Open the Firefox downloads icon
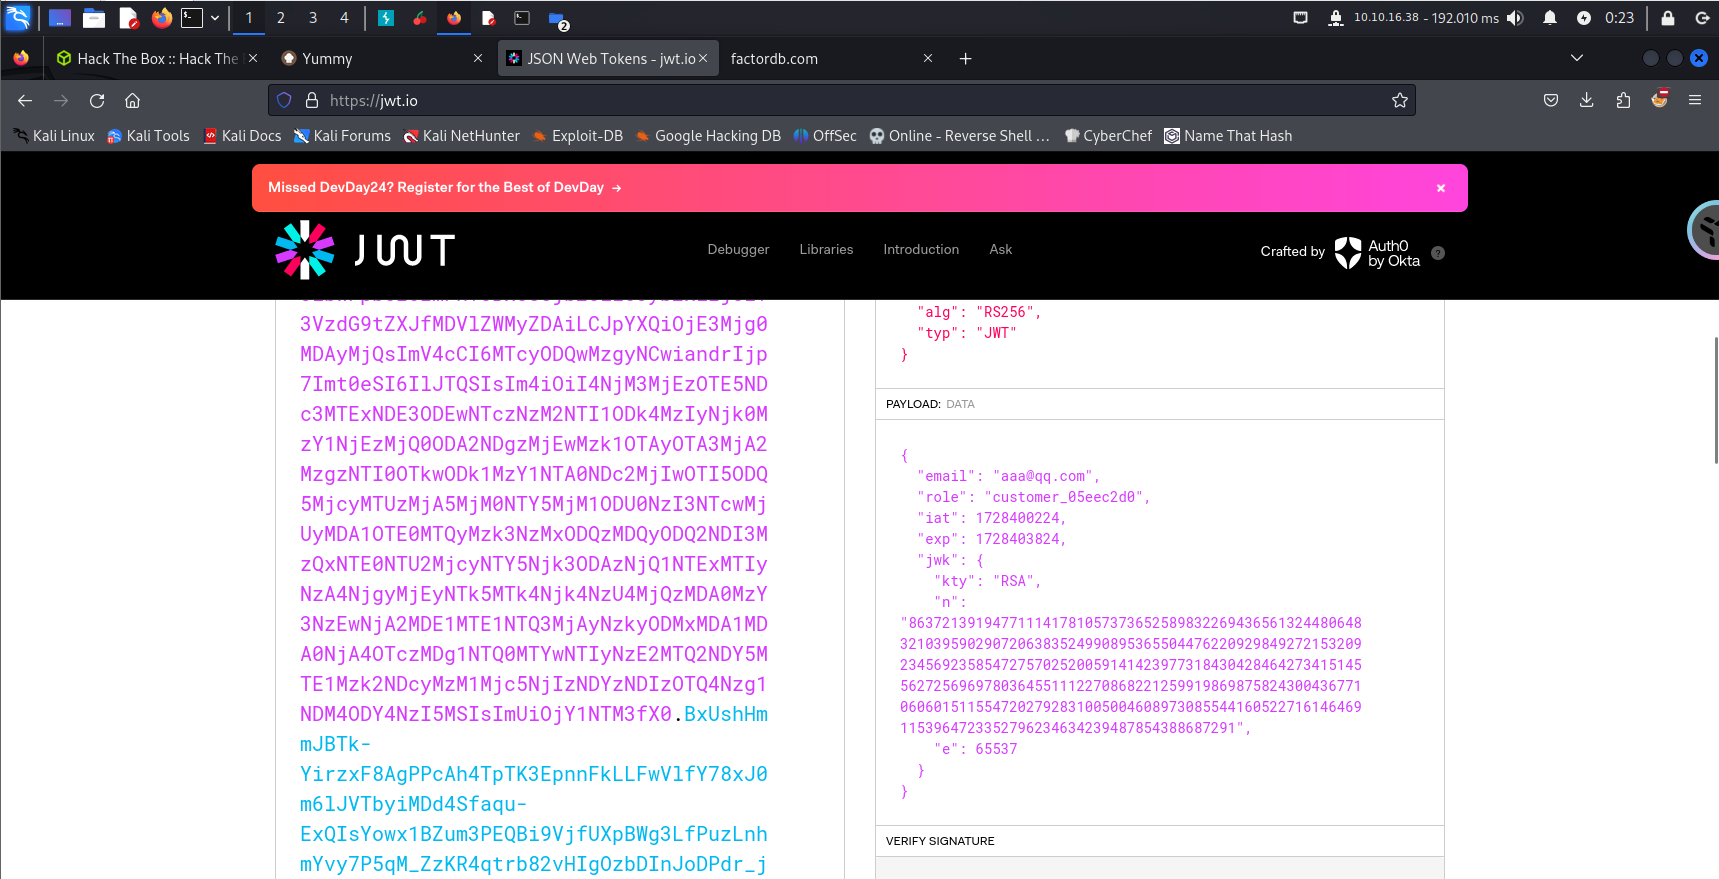Screen dimensions: 1719x879 (1586, 100)
